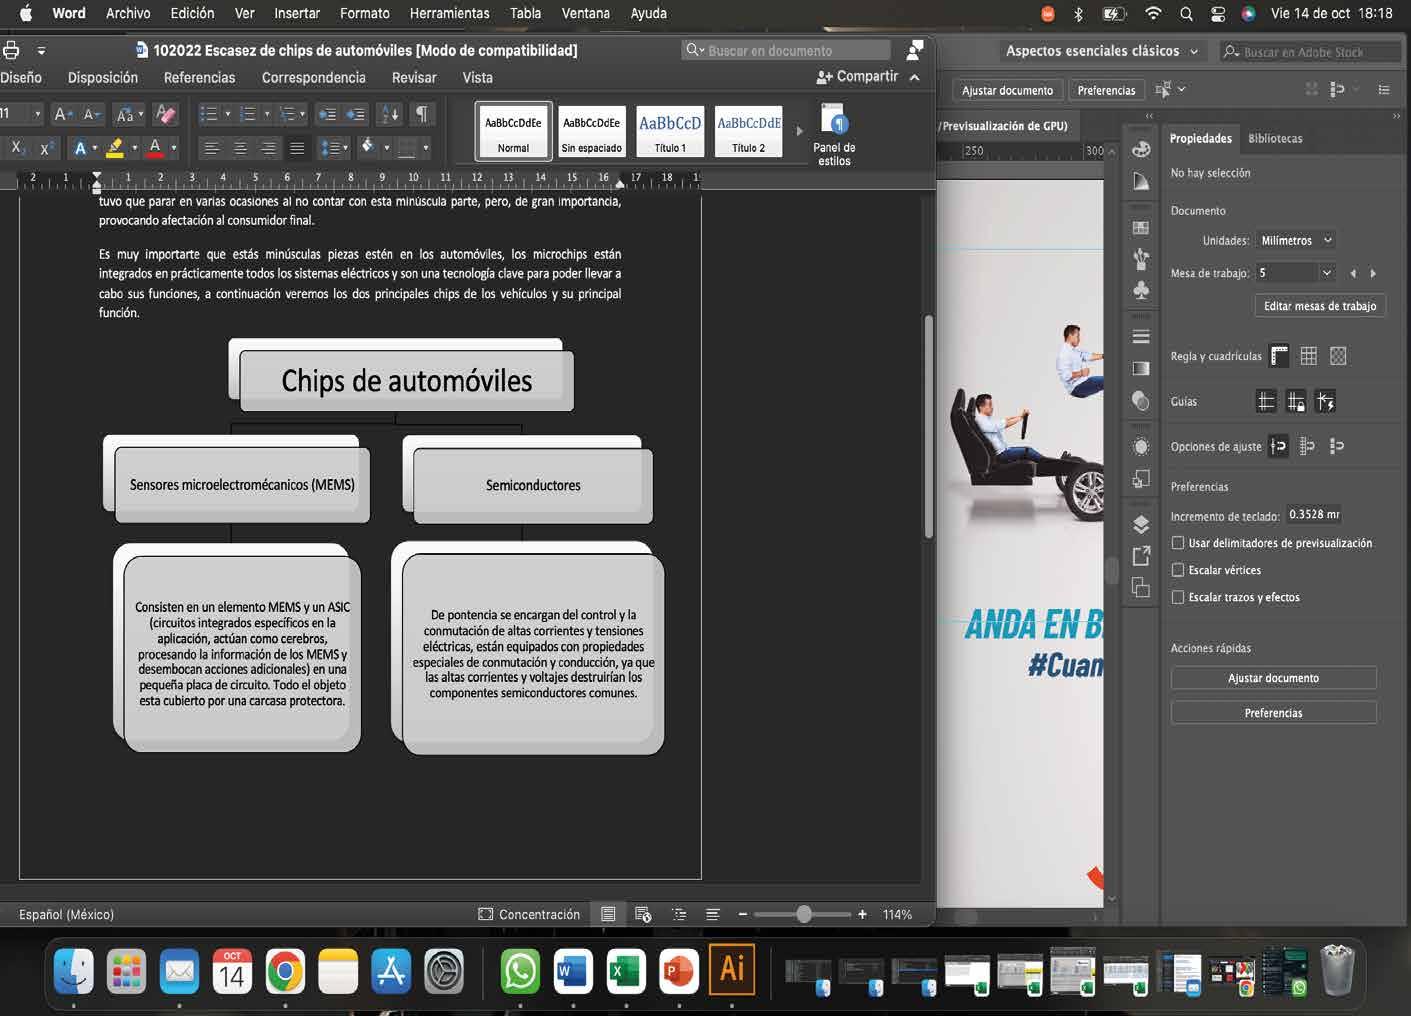Click the text highlight color icon
Viewport: 1411px width, 1016px height.
[115, 148]
